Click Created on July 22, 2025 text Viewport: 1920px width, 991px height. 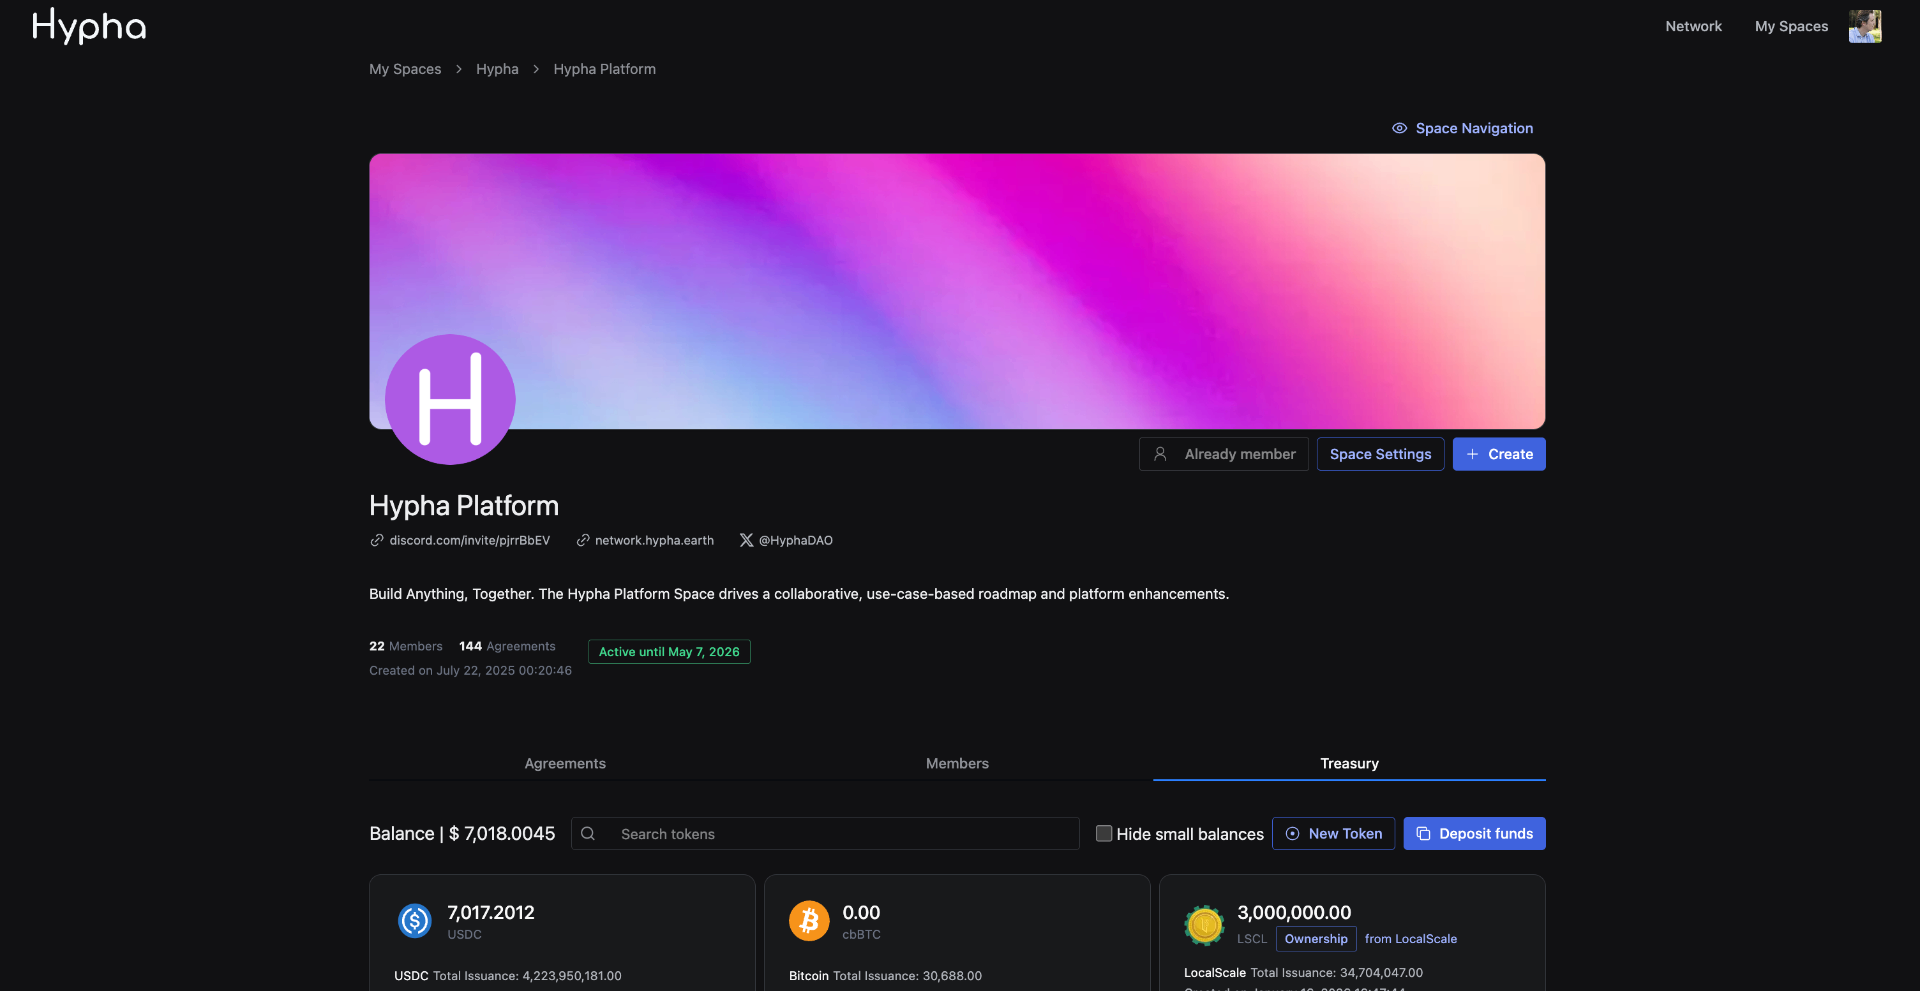coord(470,671)
